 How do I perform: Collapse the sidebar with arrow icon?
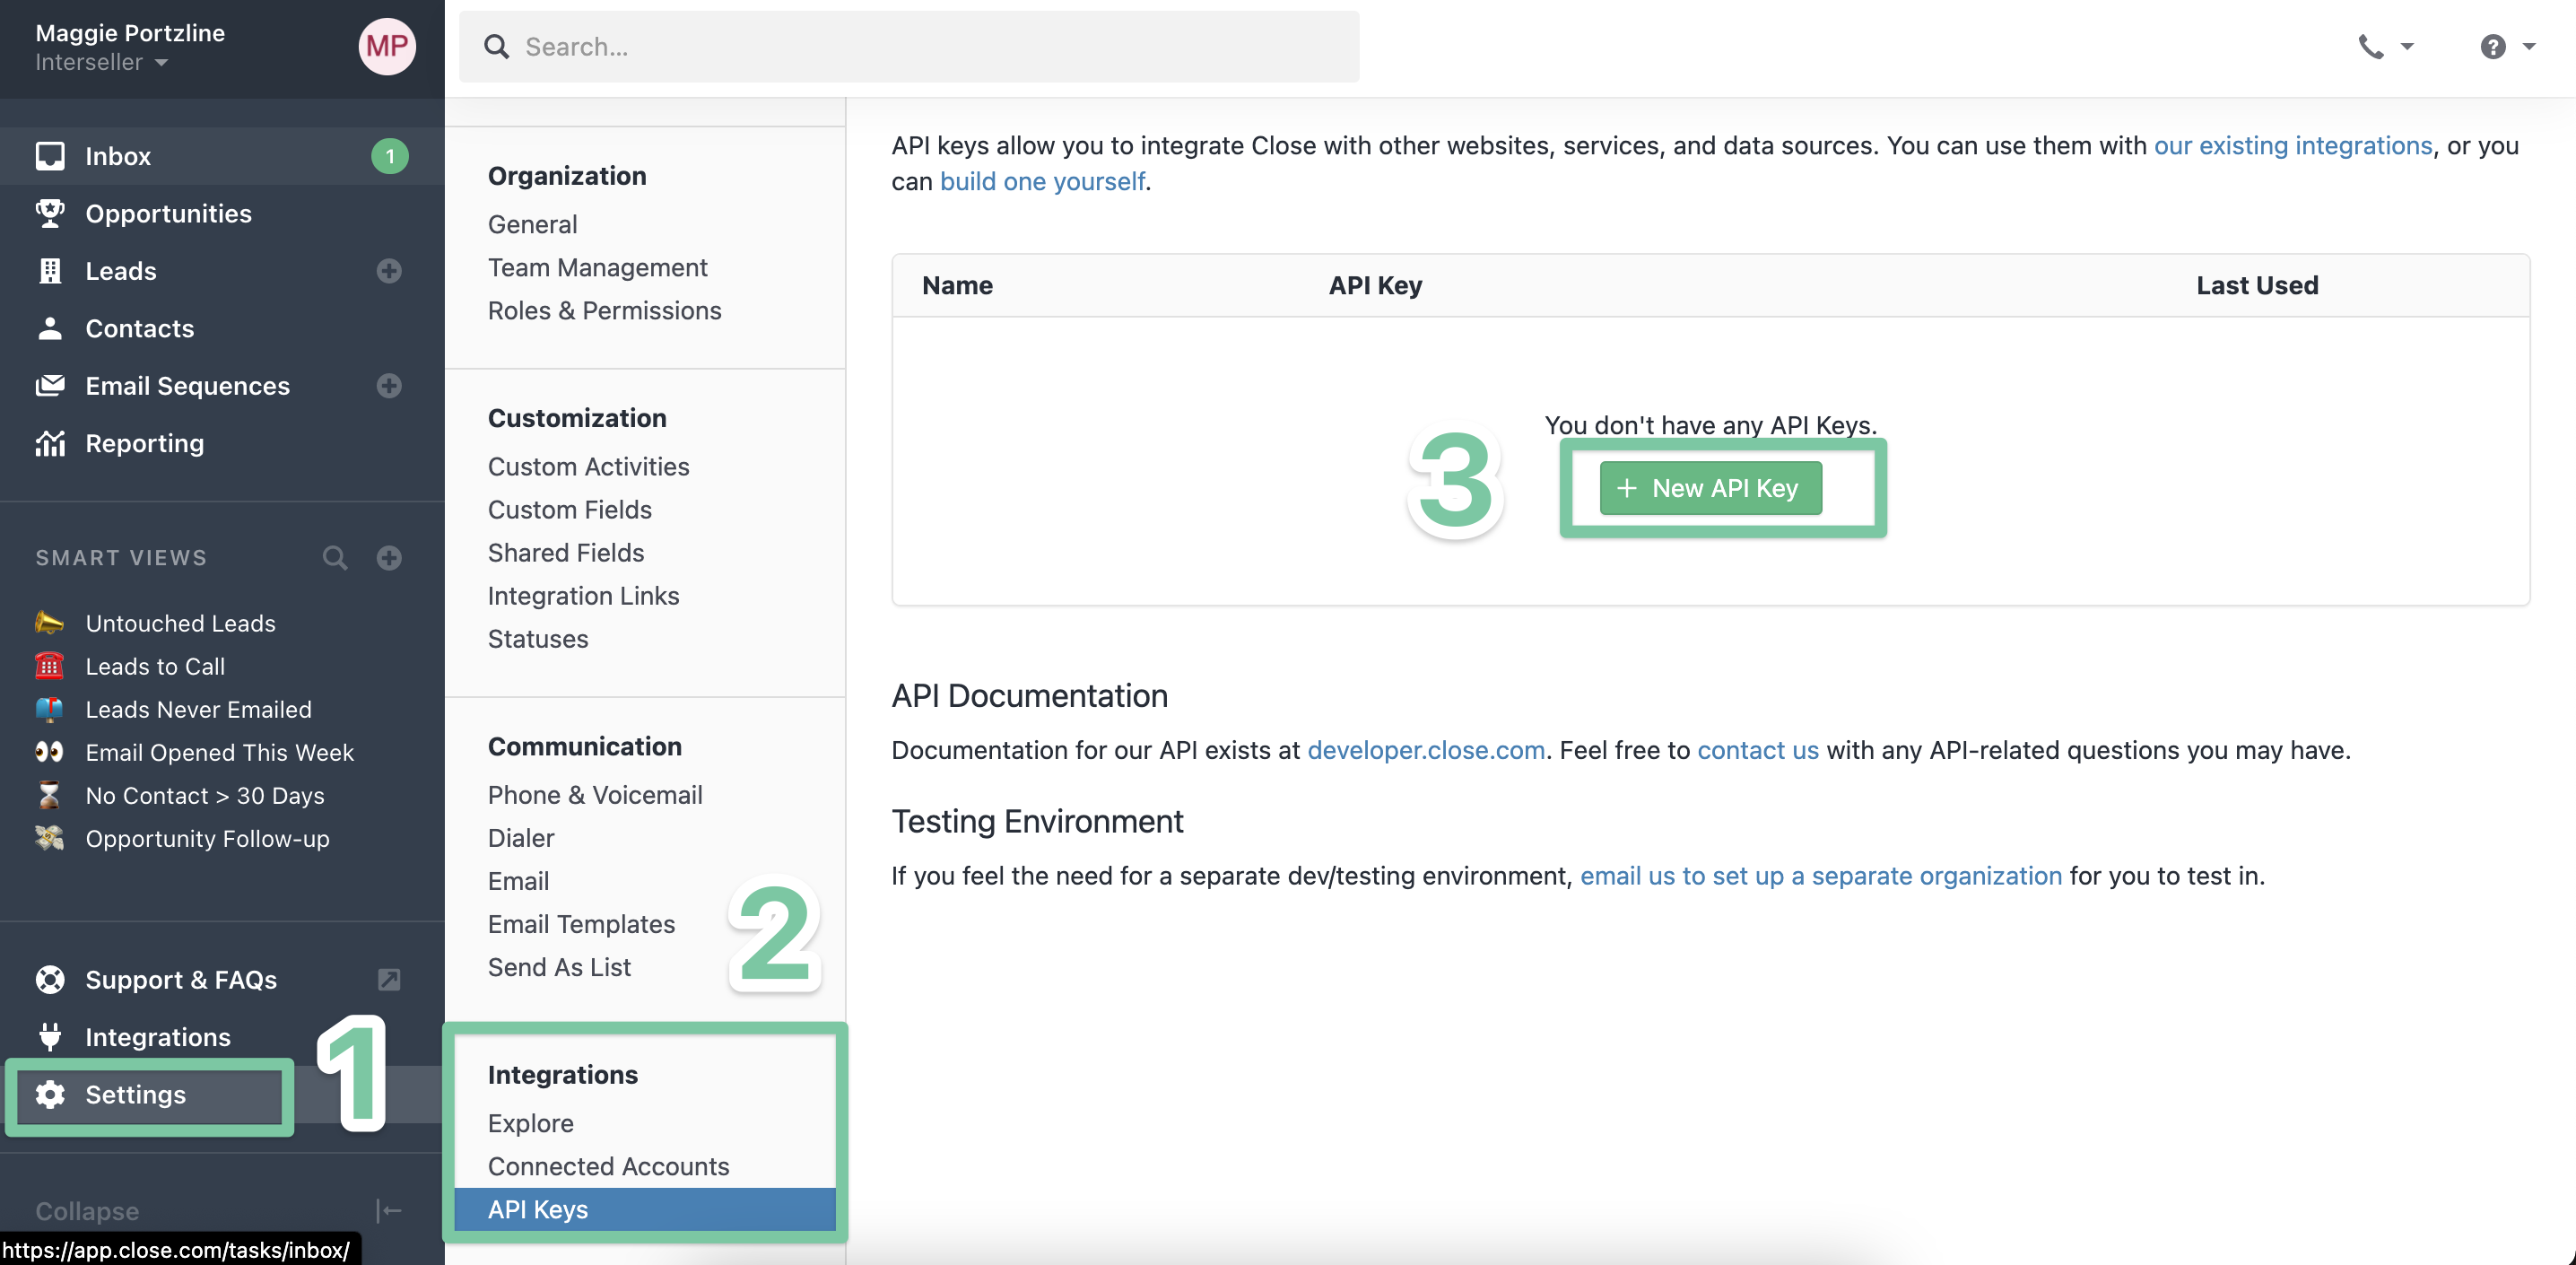(389, 1211)
